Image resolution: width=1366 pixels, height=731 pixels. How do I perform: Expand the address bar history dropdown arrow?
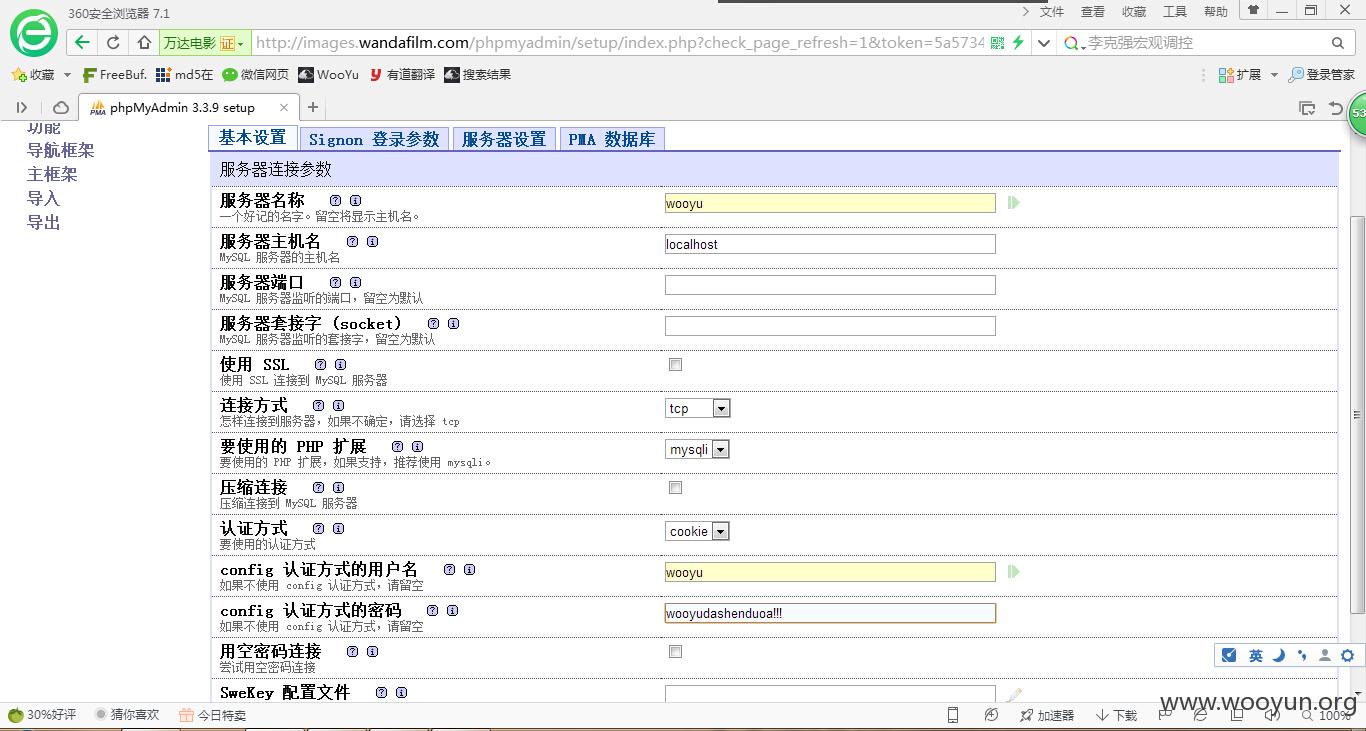pyautogui.click(x=1043, y=43)
